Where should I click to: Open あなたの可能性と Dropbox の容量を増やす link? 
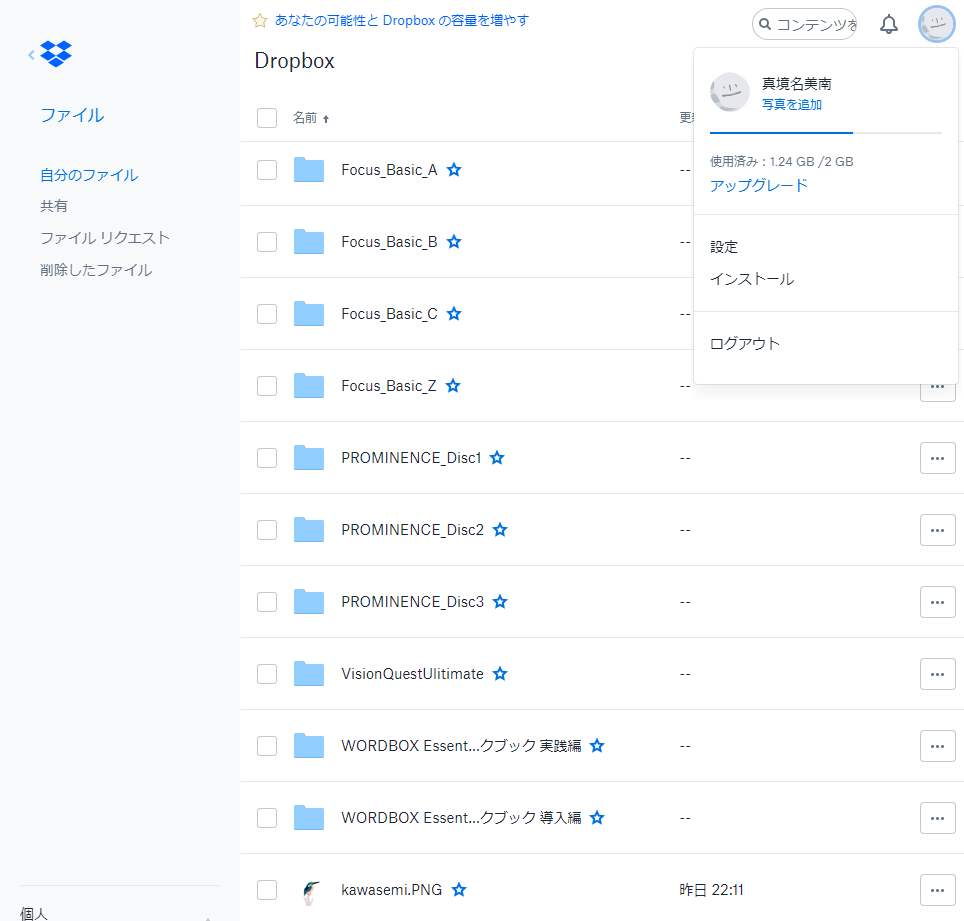coord(401,20)
